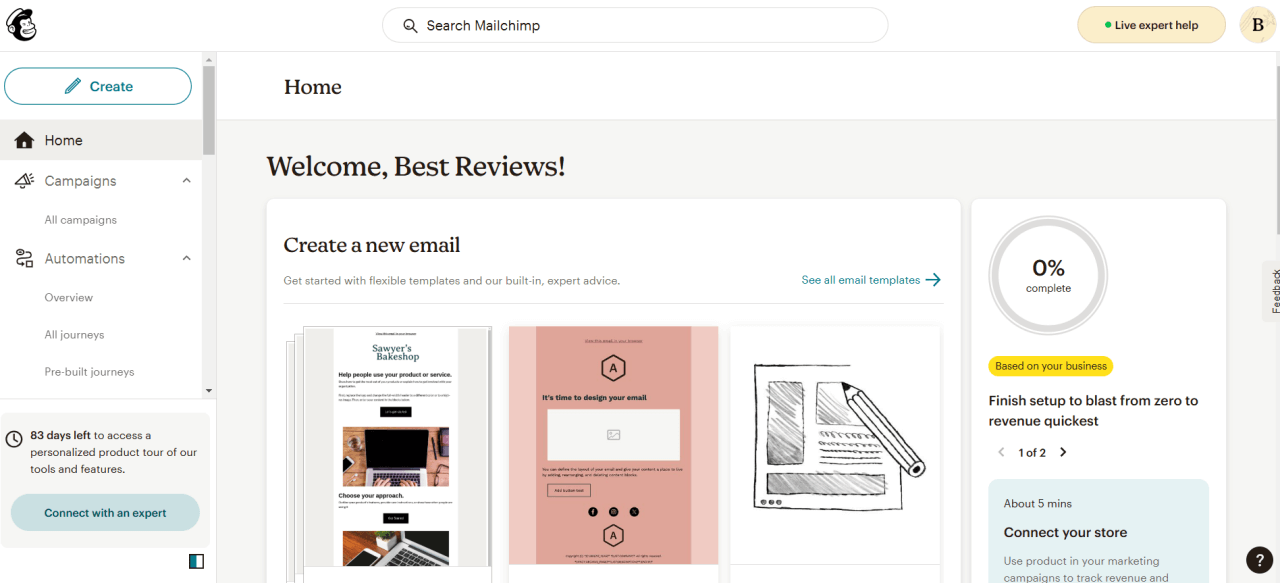Collapse the Automations section chevron
The width and height of the screenshot is (1280, 583).
pos(185,258)
